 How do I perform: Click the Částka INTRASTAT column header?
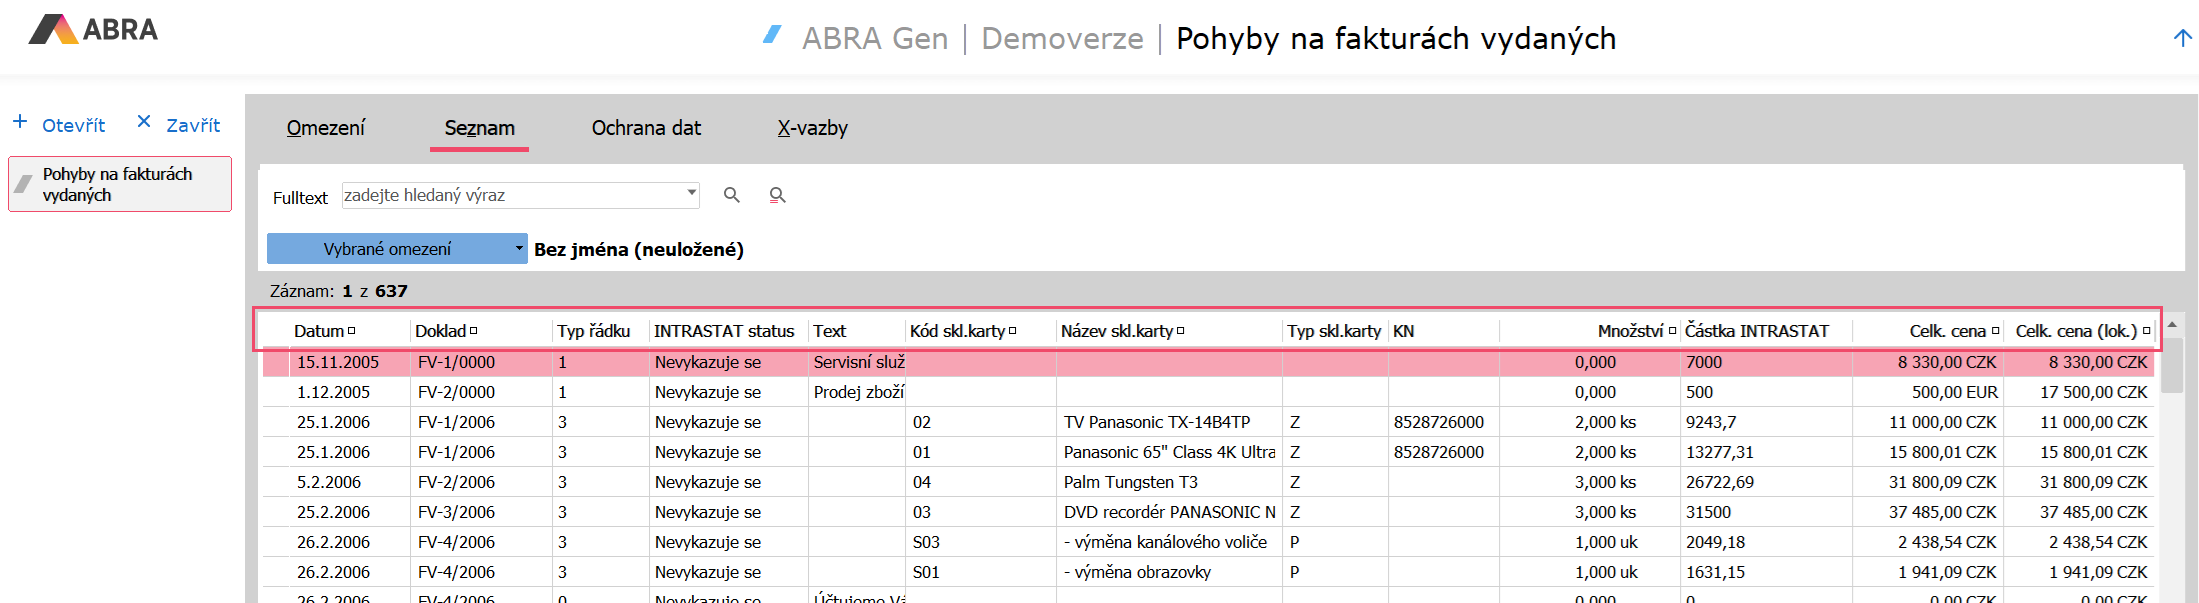click(1757, 331)
